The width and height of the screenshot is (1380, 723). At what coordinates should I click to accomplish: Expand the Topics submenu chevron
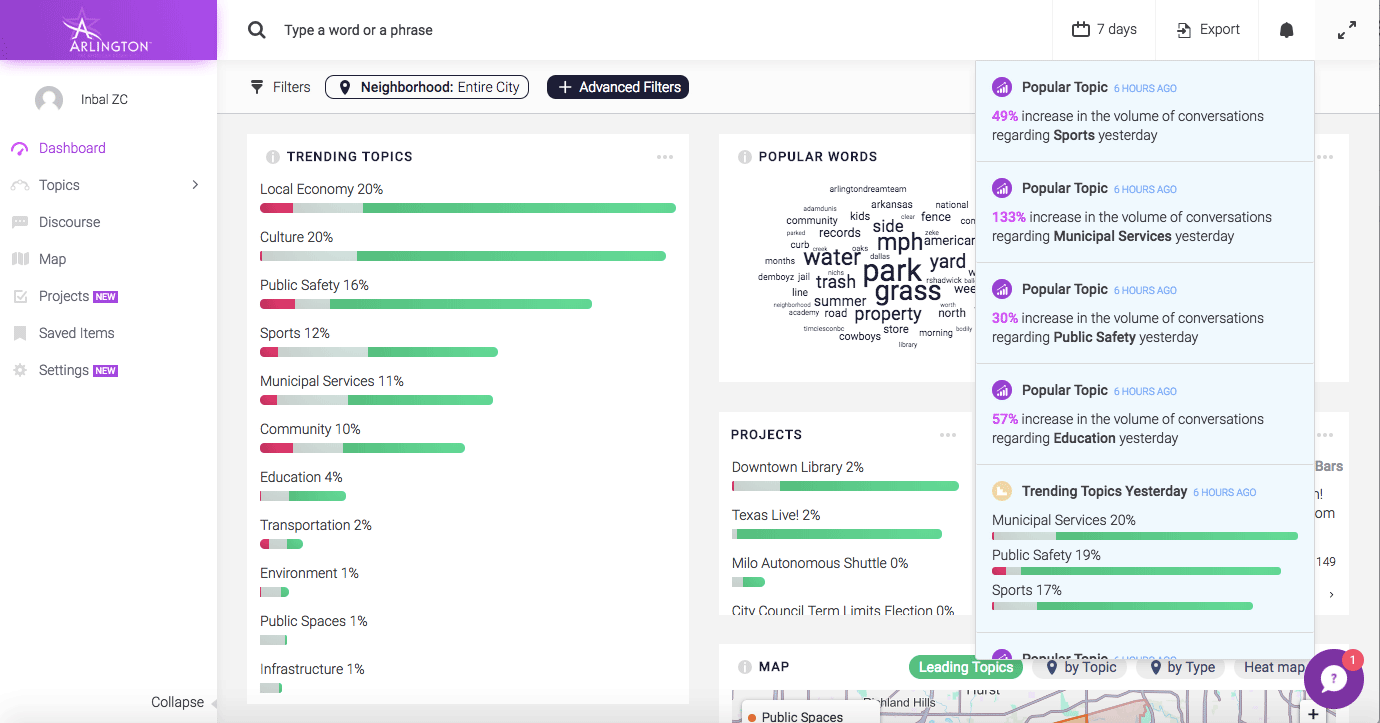pos(195,185)
